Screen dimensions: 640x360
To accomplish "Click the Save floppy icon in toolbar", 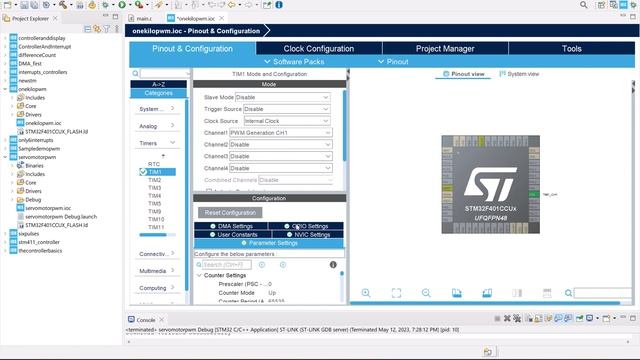I will tap(24, 5).
